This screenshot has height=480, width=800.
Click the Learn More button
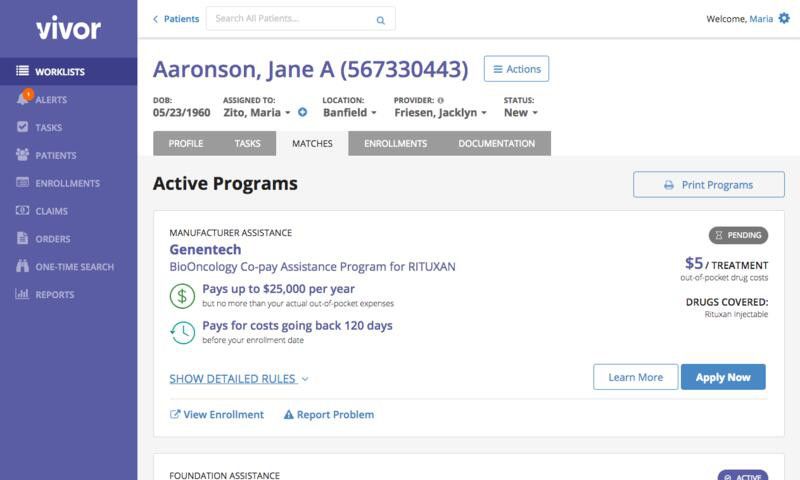(x=636, y=377)
